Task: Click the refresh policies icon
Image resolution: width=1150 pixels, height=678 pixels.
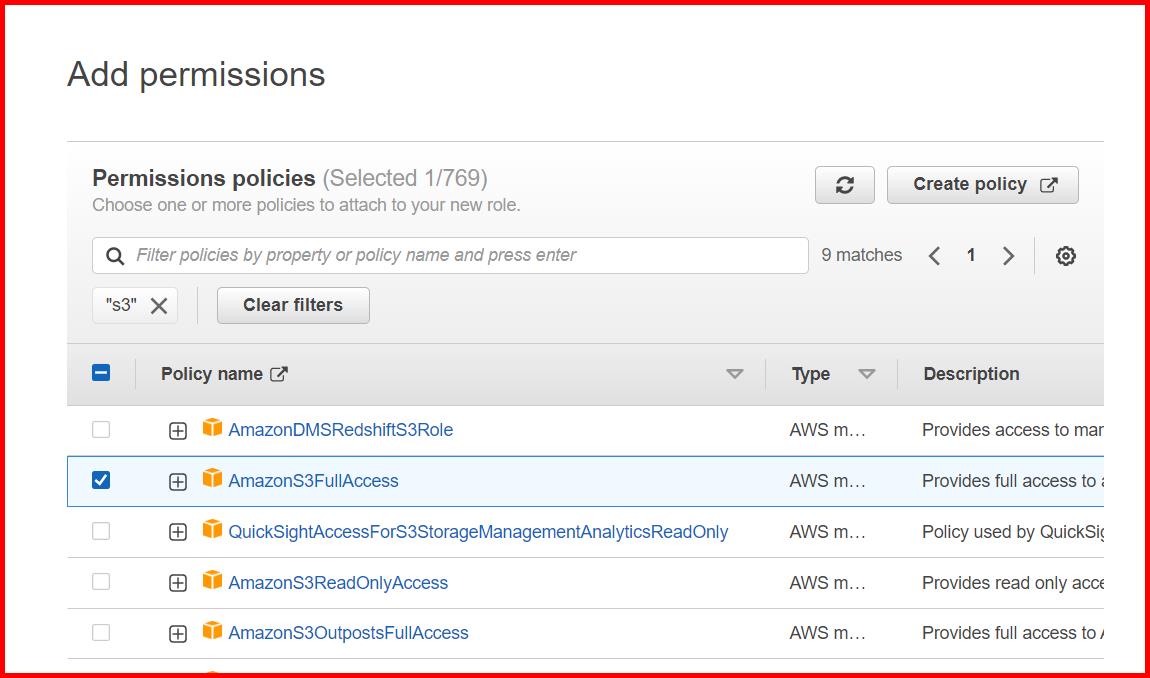Action: point(844,184)
